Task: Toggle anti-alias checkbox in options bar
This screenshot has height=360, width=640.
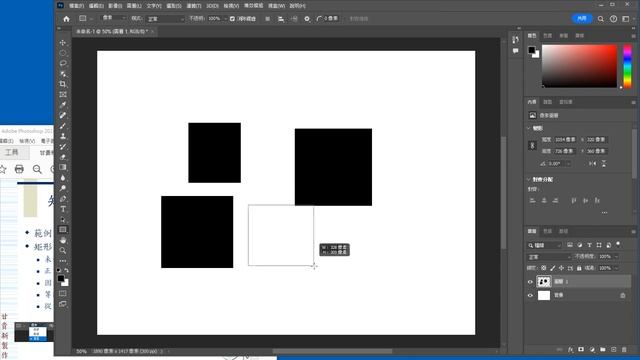Action: (232, 19)
